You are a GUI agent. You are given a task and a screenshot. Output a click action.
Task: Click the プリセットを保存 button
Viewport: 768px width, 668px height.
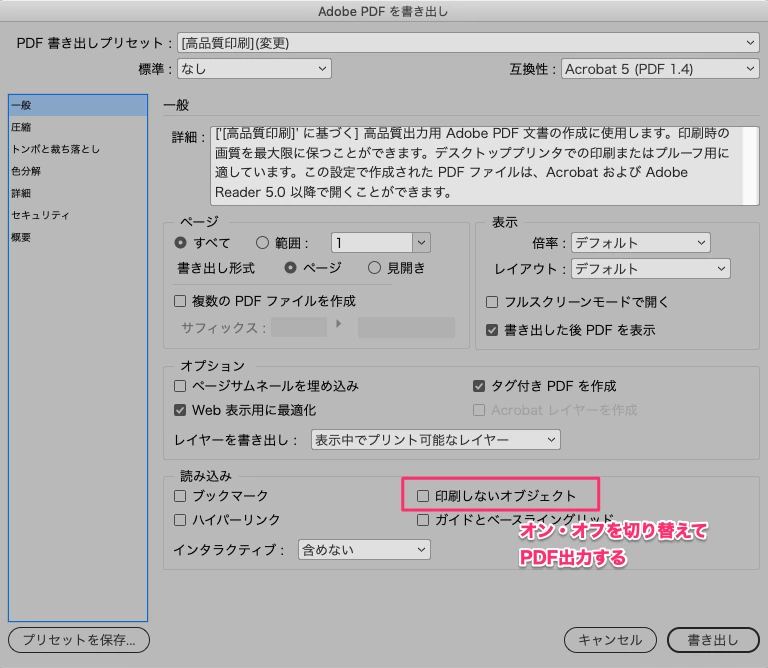[x=79, y=640]
